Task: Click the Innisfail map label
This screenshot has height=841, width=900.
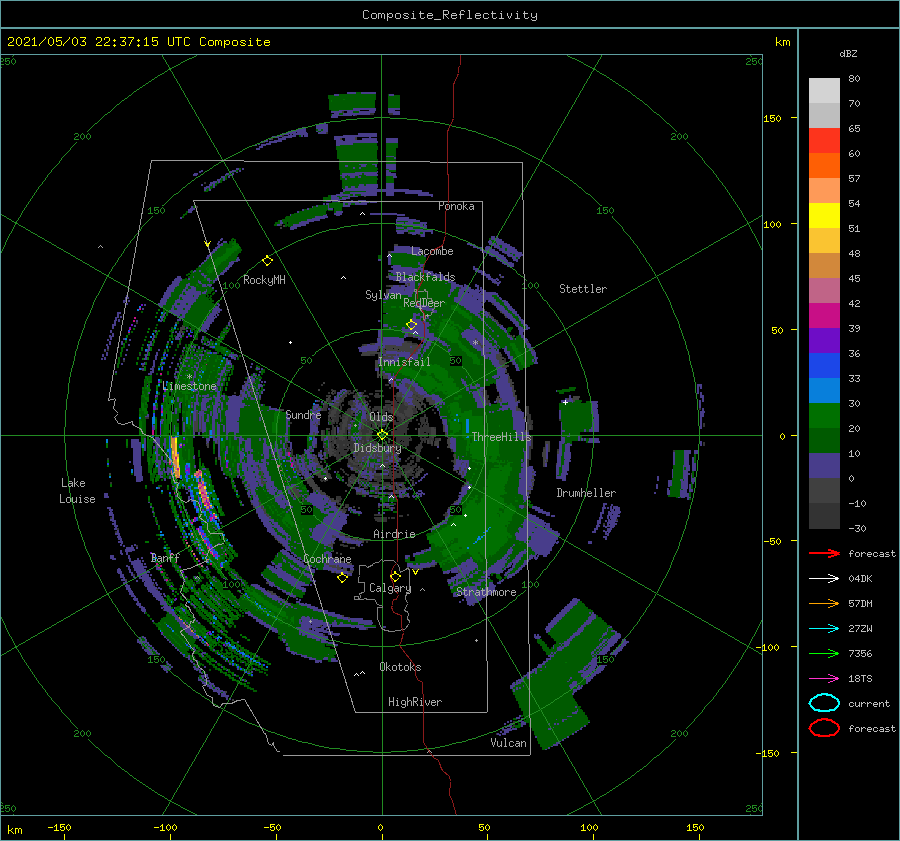Action: pyautogui.click(x=404, y=362)
